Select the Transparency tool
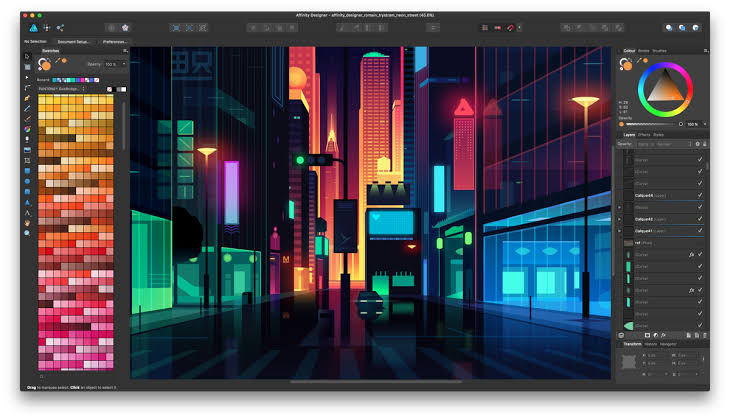730x420 pixels. coord(27,139)
